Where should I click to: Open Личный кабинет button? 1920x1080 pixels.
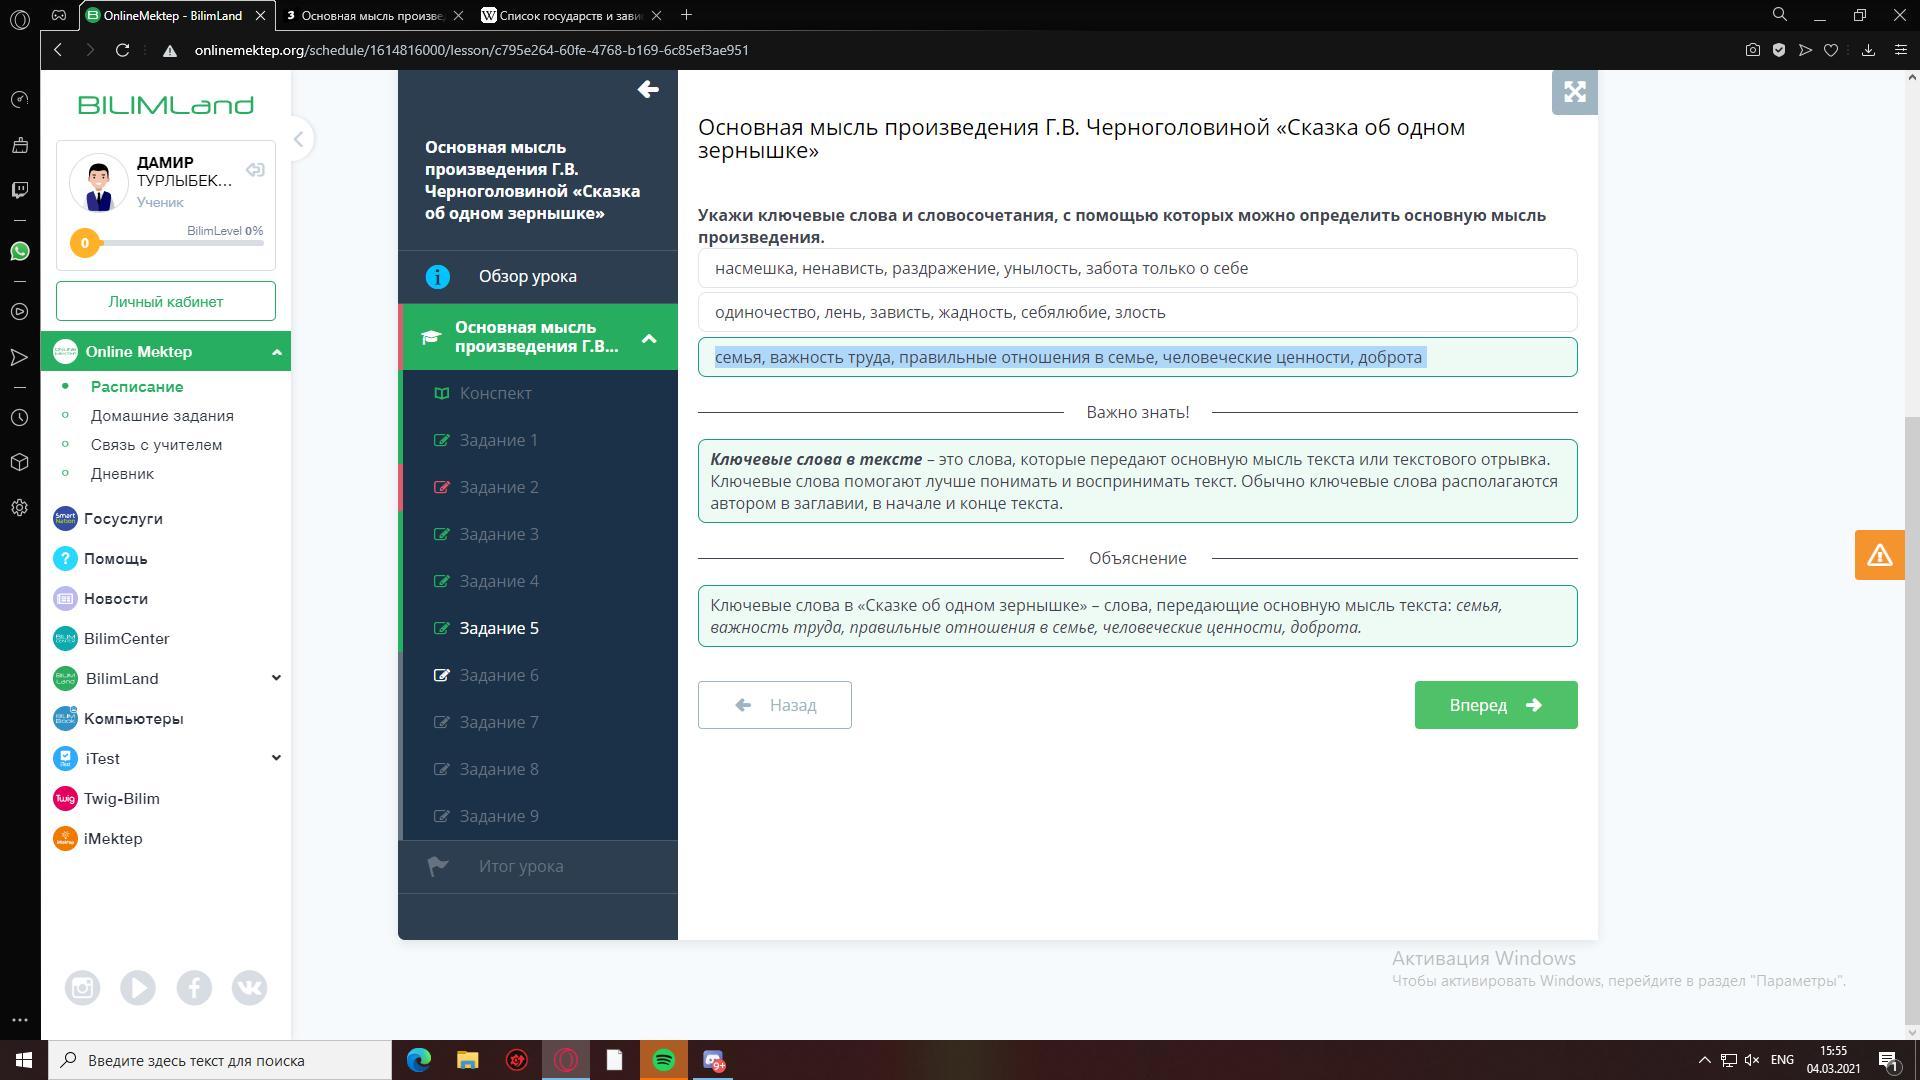[166, 301]
